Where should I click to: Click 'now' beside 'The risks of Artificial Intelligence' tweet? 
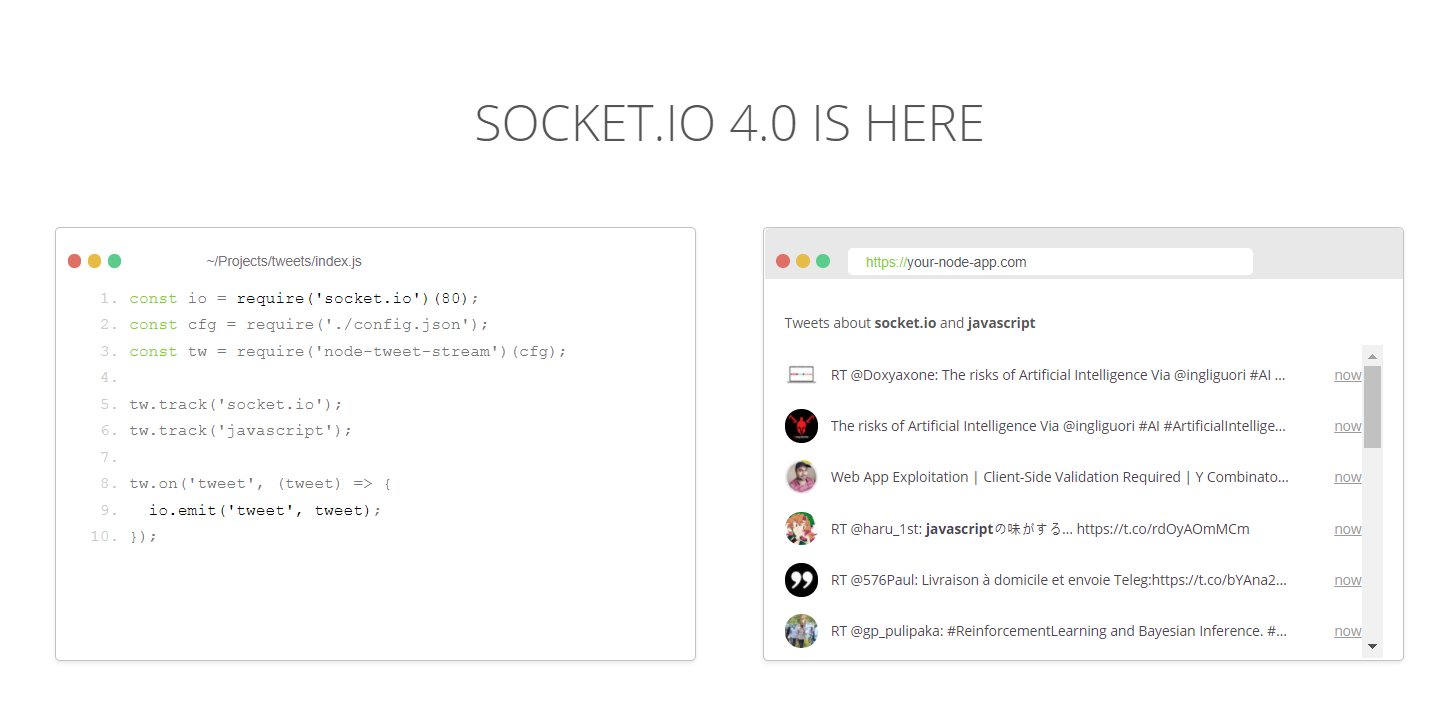(1348, 426)
